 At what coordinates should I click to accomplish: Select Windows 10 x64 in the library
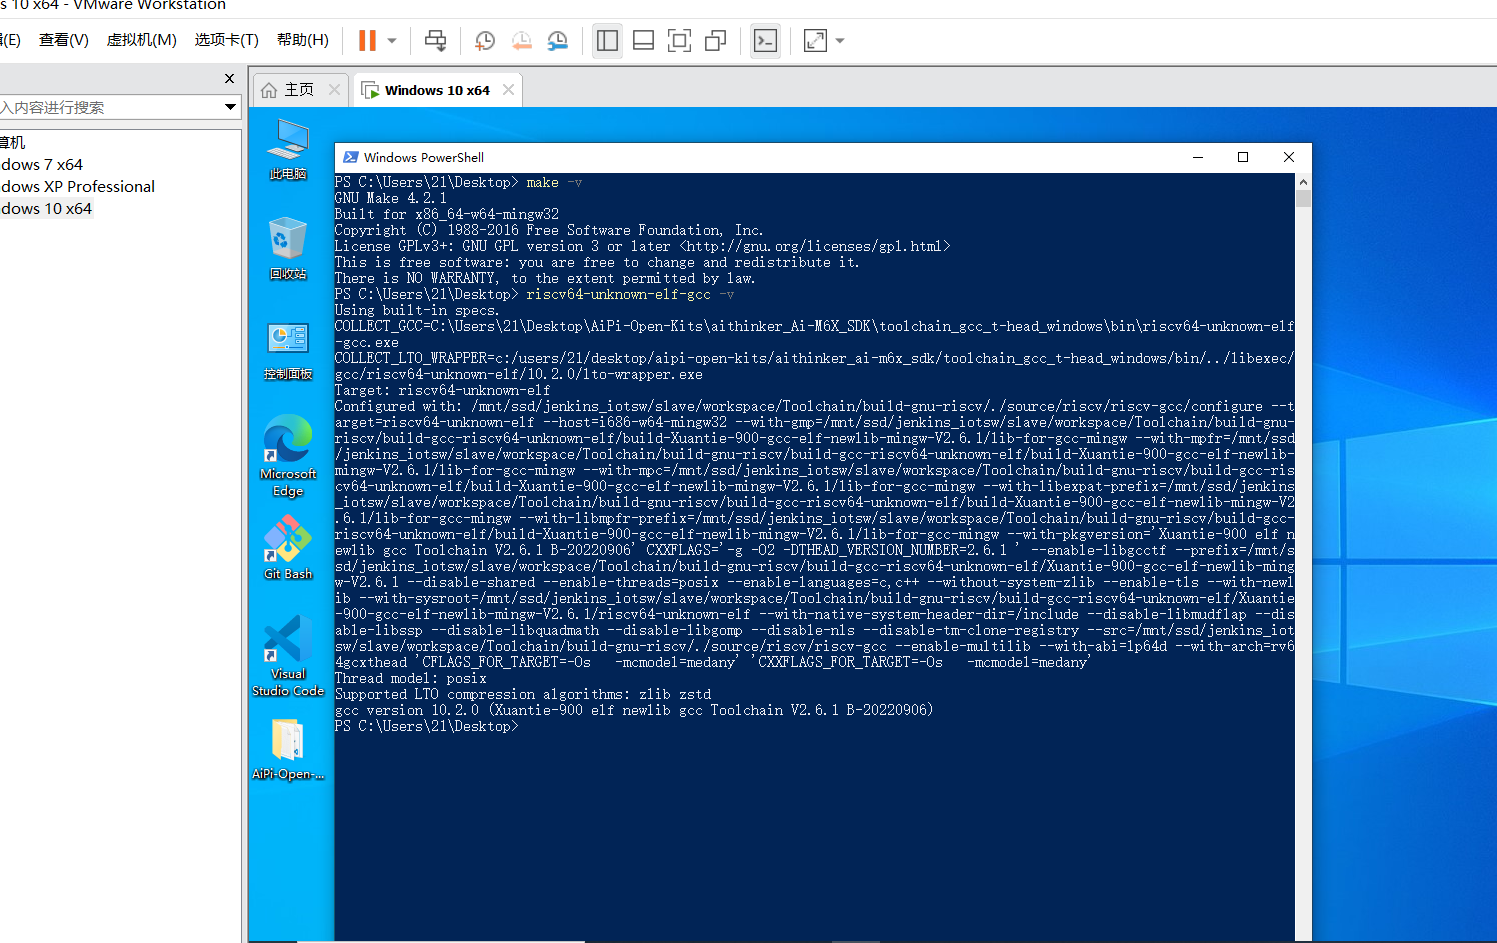[x=46, y=209]
